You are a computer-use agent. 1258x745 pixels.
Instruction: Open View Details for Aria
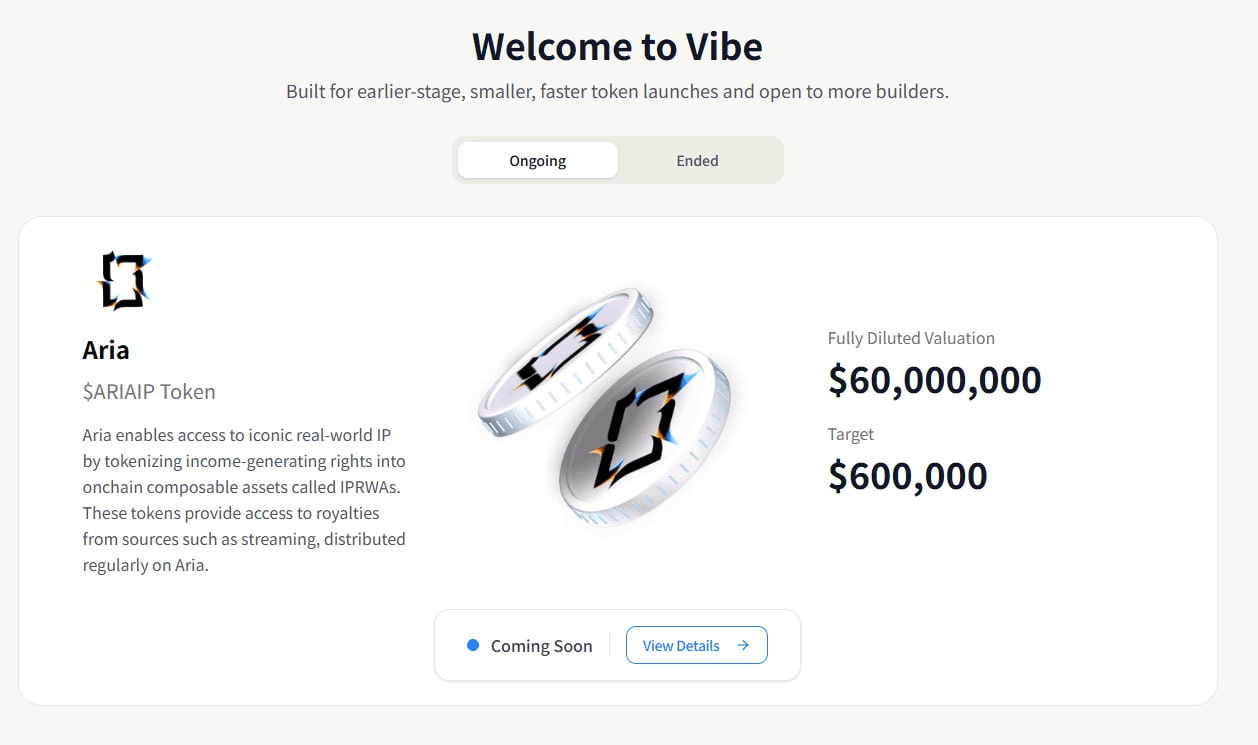click(696, 645)
